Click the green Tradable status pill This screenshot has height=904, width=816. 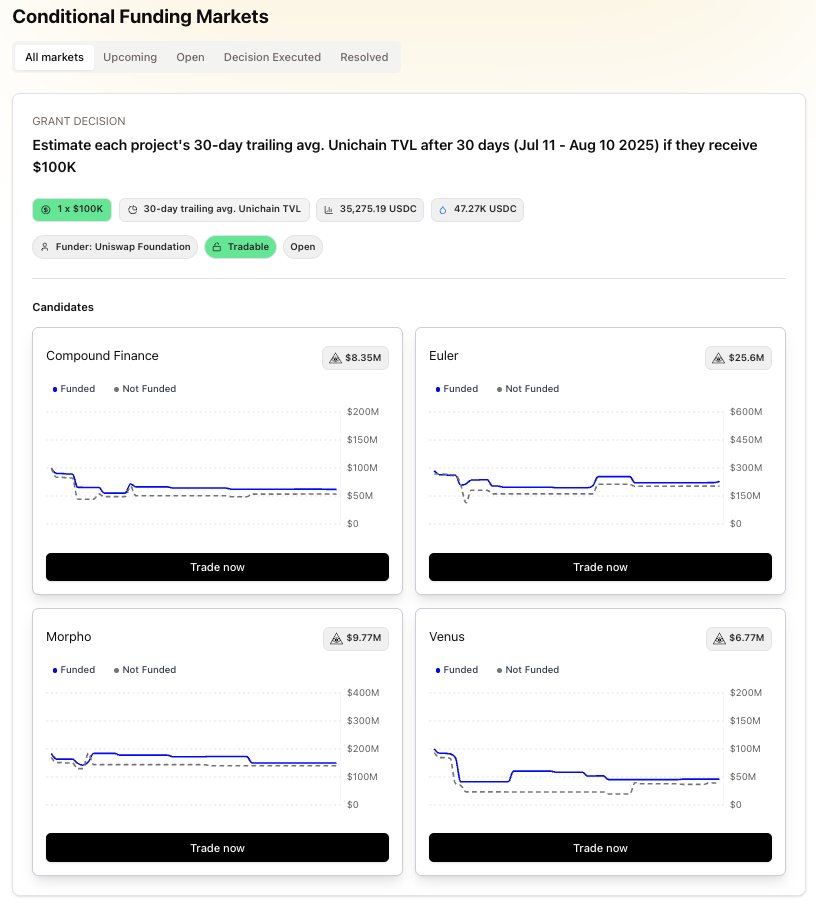pos(240,246)
